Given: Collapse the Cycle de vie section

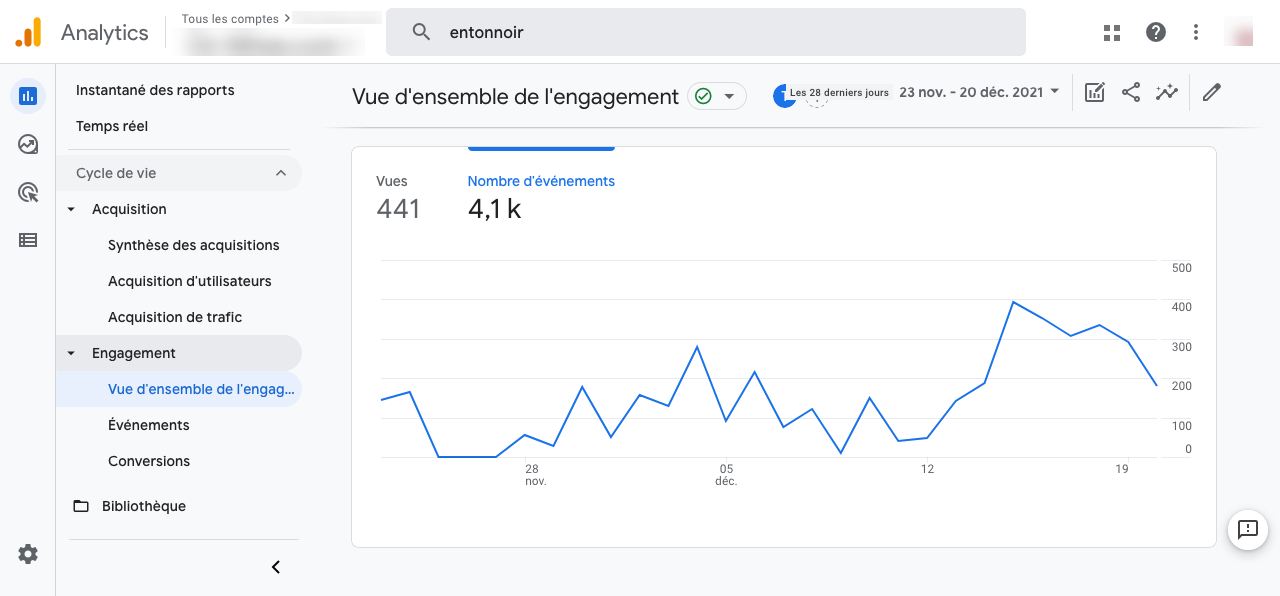Looking at the screenshot, I should (280, 173).
